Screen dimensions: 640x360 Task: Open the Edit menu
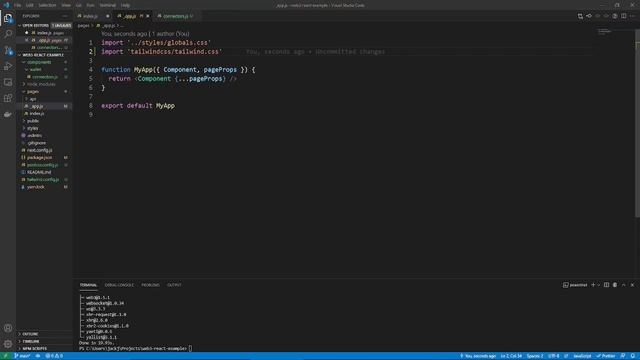tap(29, 5)
